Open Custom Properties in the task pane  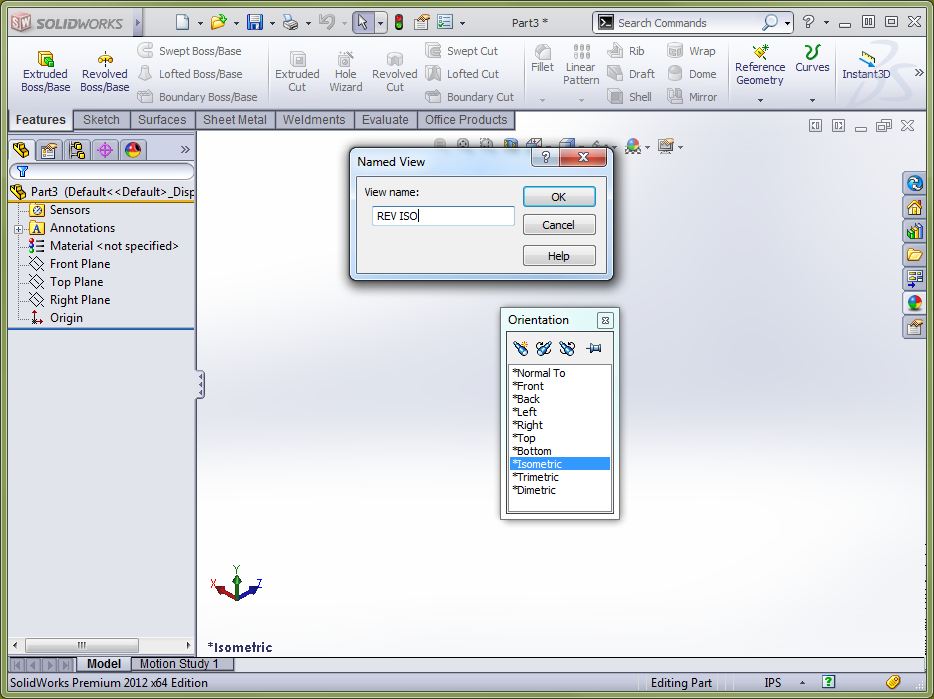pyautogui.click(x=914, y=327)
